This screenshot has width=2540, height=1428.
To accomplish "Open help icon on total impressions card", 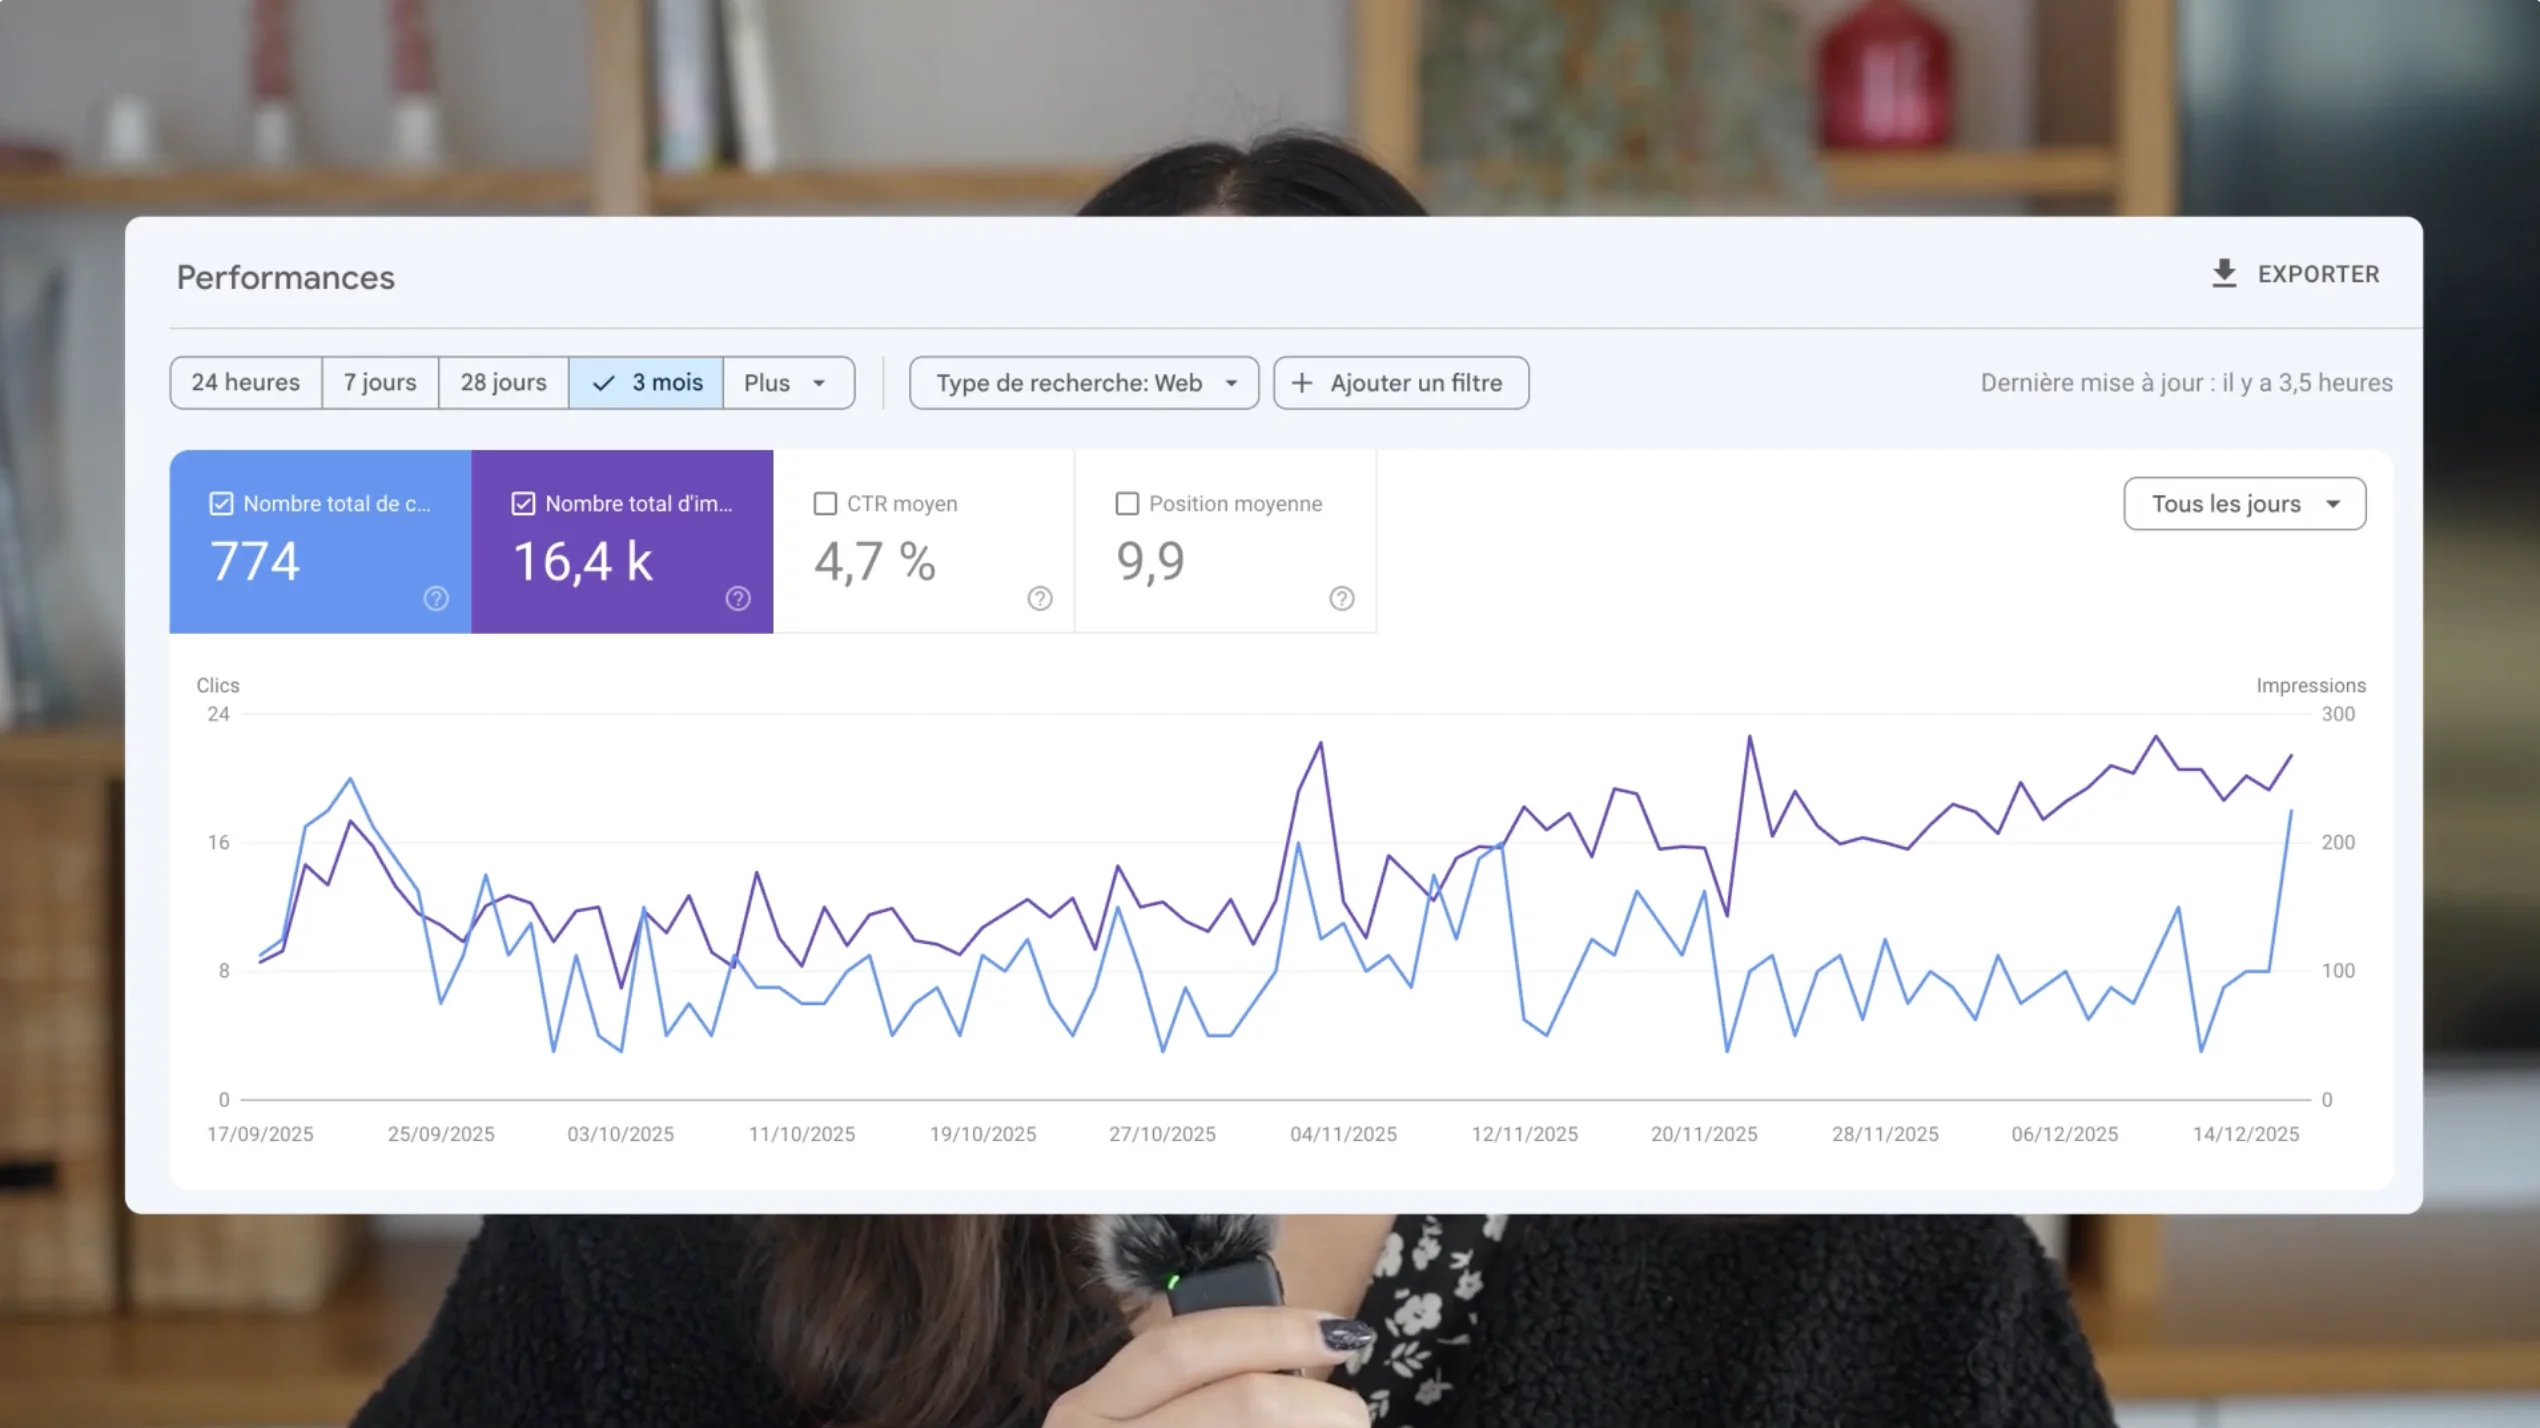I will pyautogui.click(x=738, y=598).
